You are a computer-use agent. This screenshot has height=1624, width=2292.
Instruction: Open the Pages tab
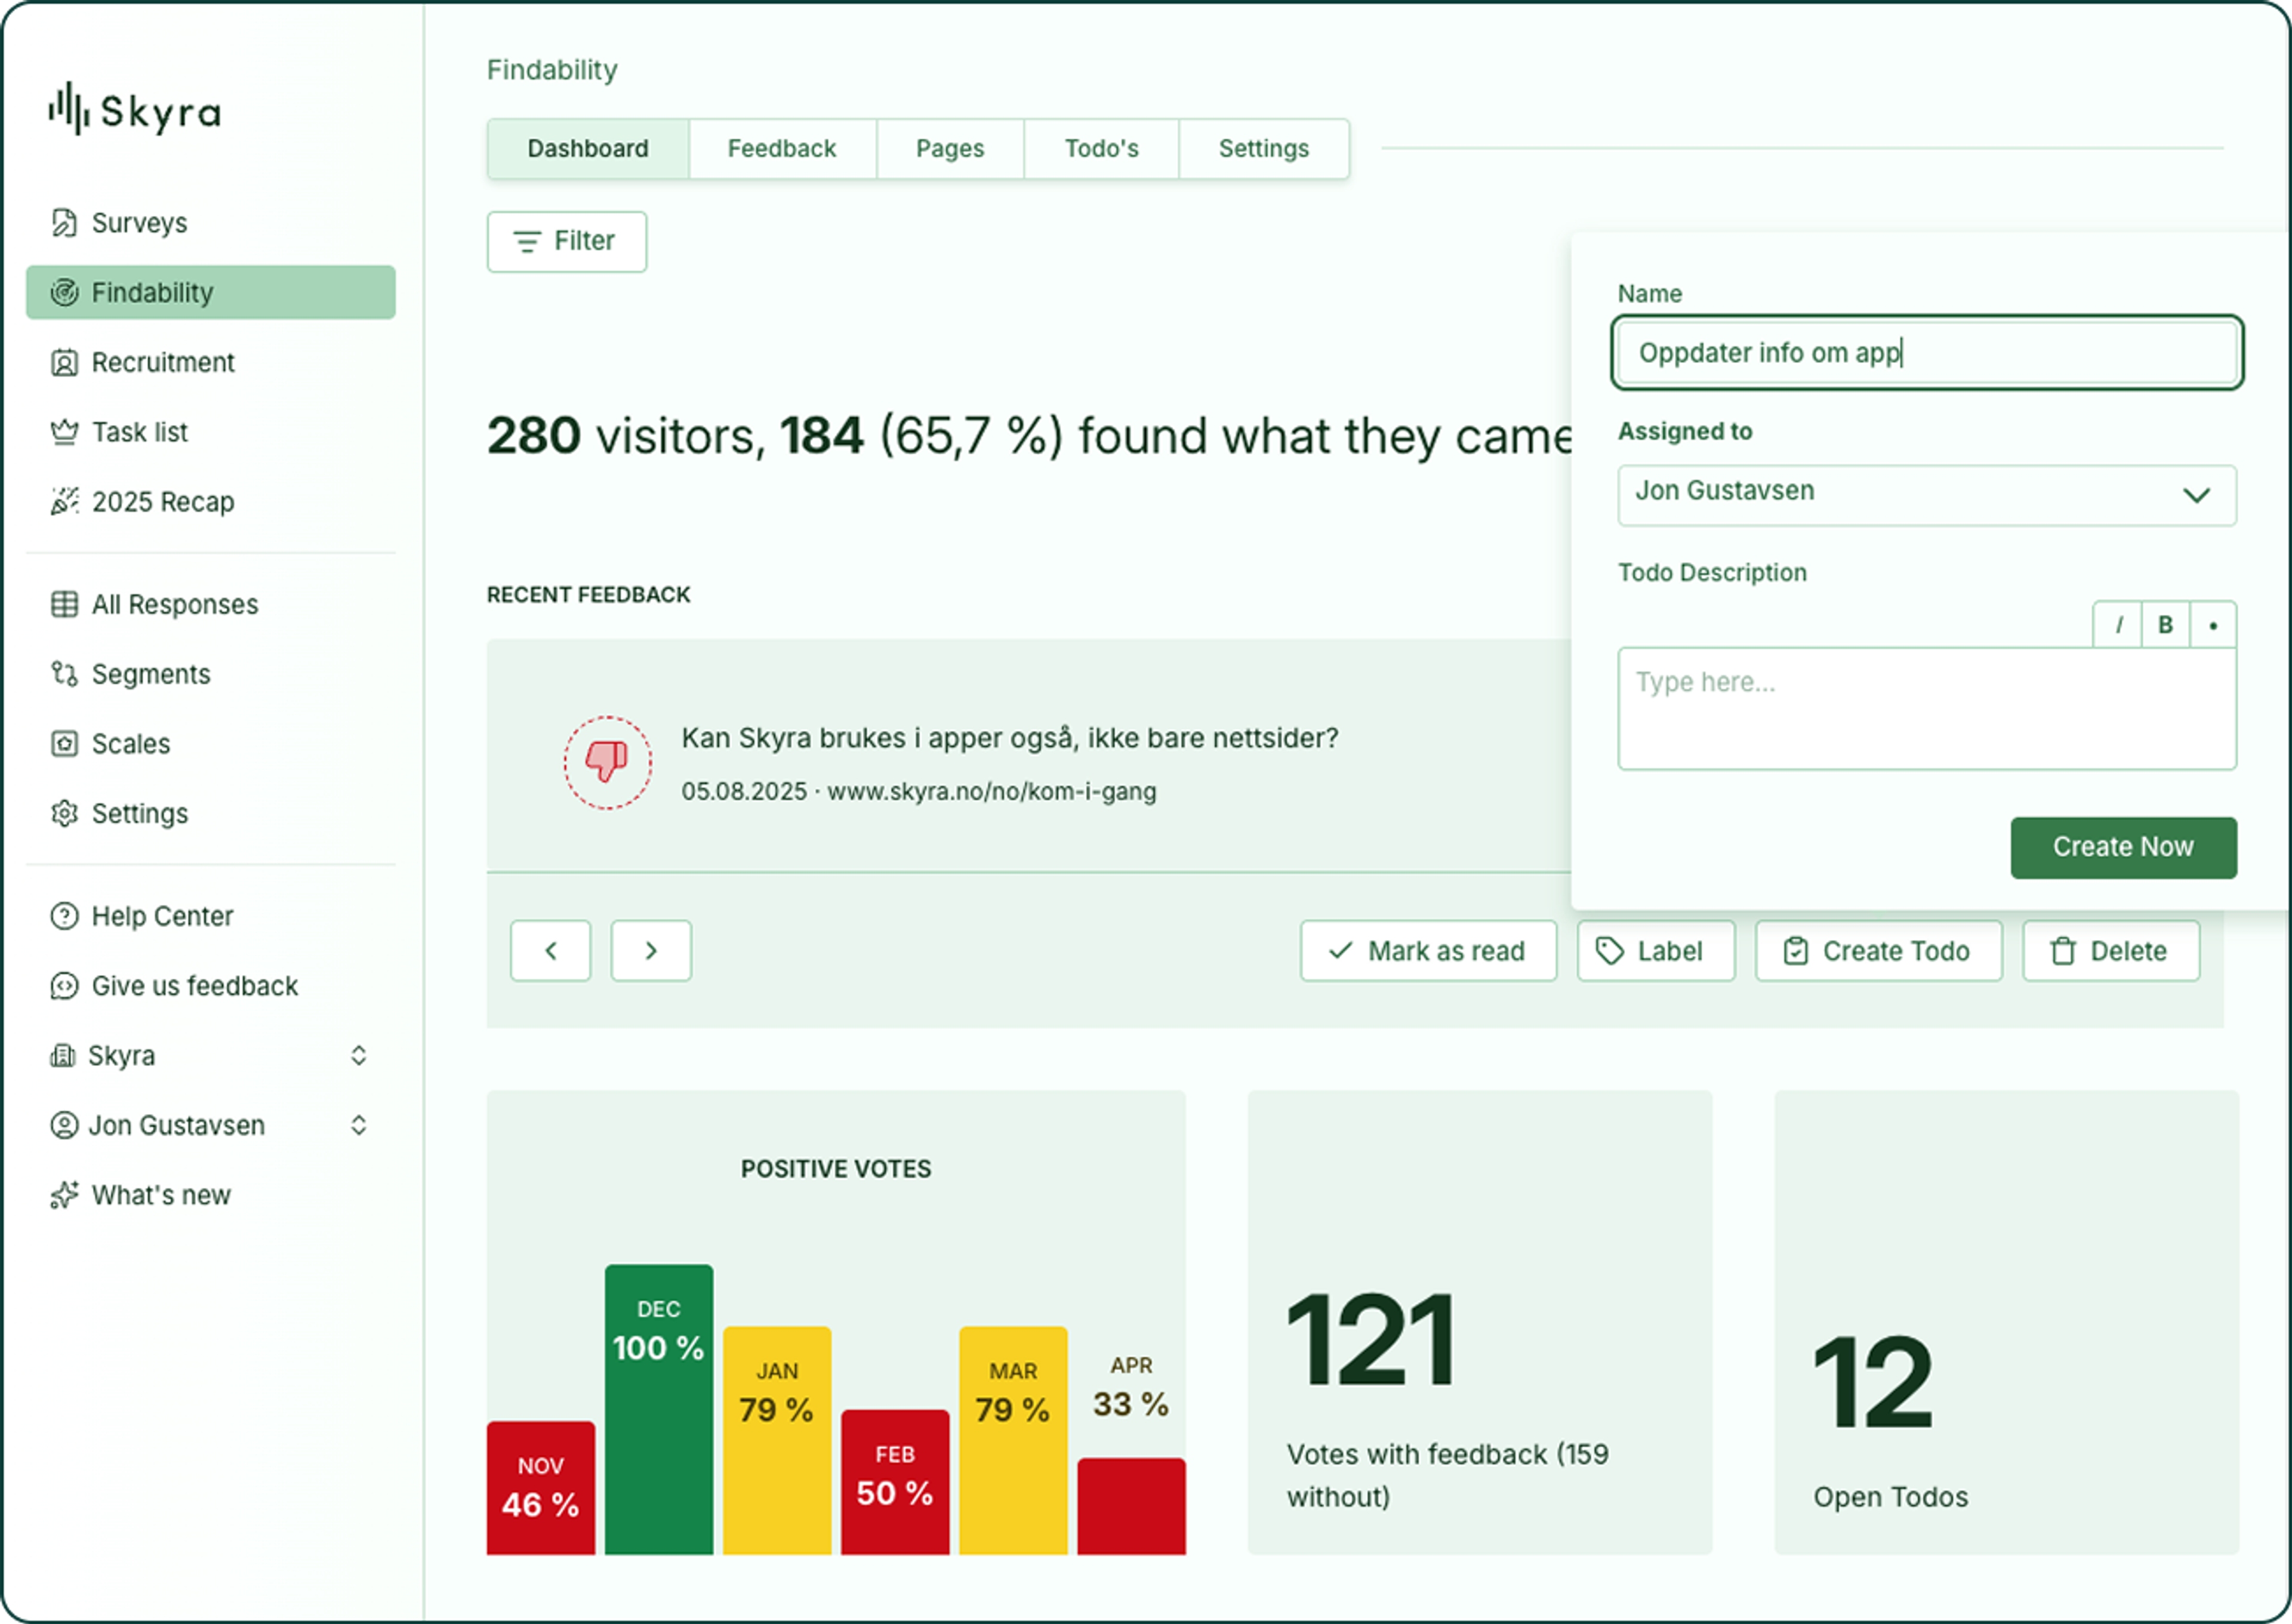click(950, 149)
